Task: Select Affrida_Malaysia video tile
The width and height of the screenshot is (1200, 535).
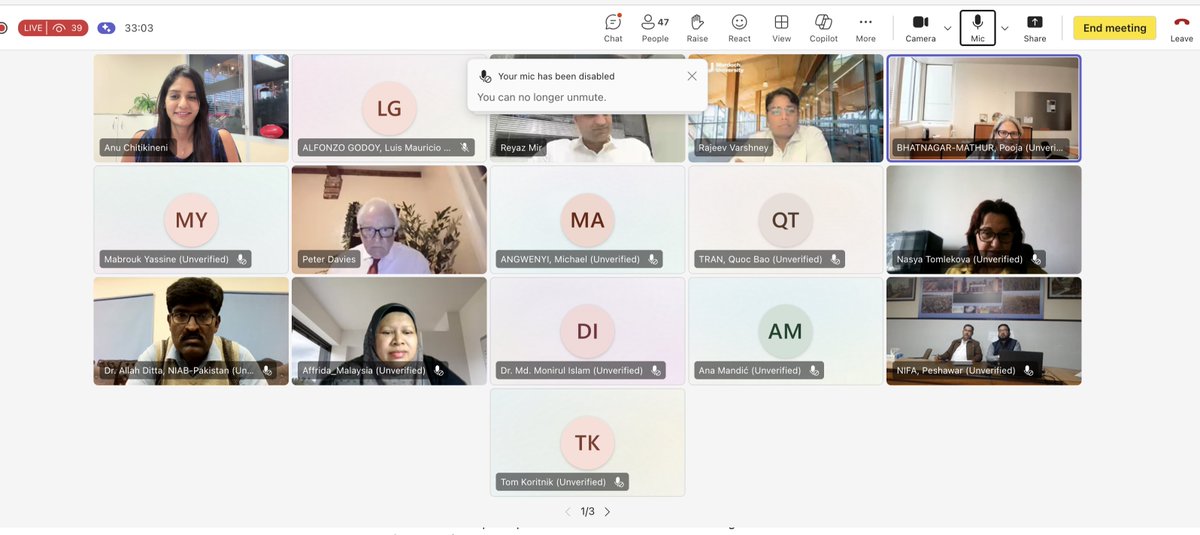Action: pyautogui.click(x=389, y=331)
